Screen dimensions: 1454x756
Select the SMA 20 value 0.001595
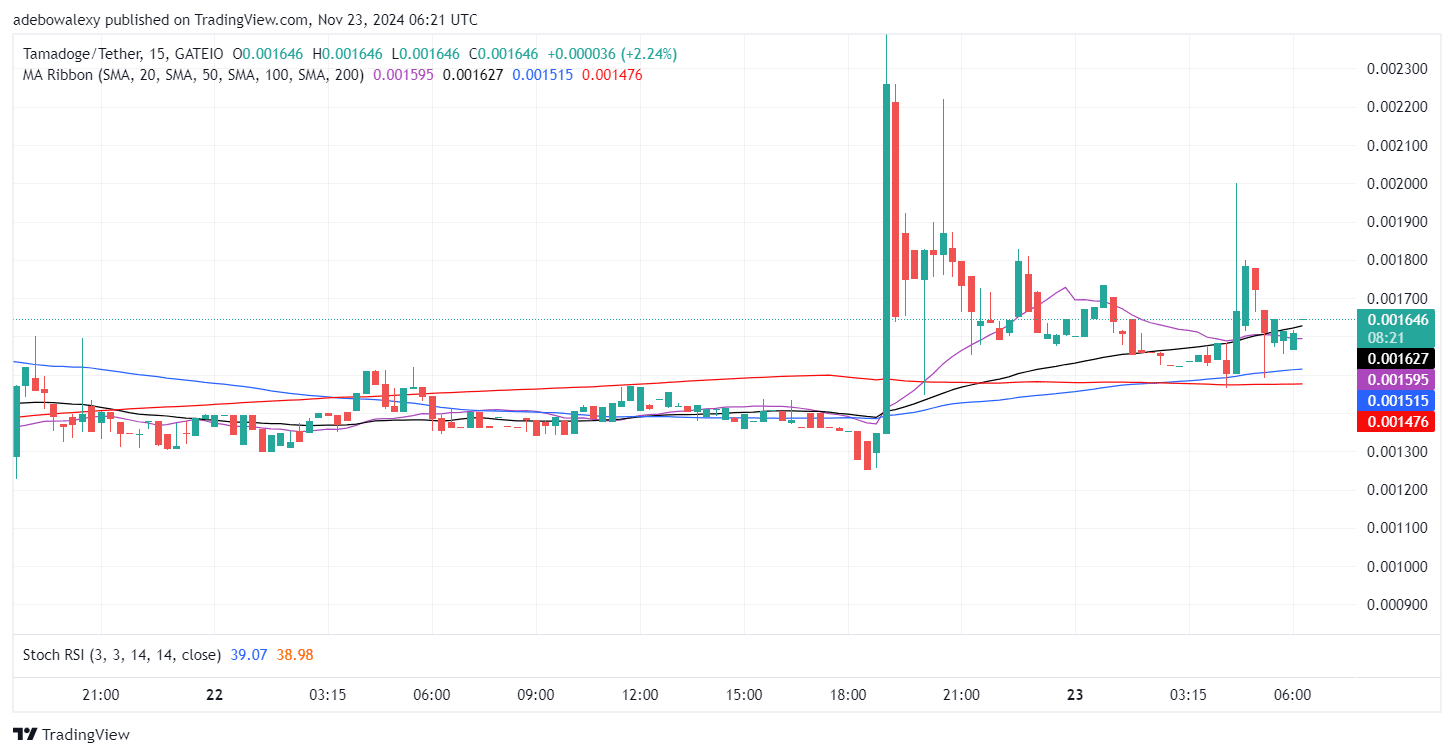click(x=404, y=74)
